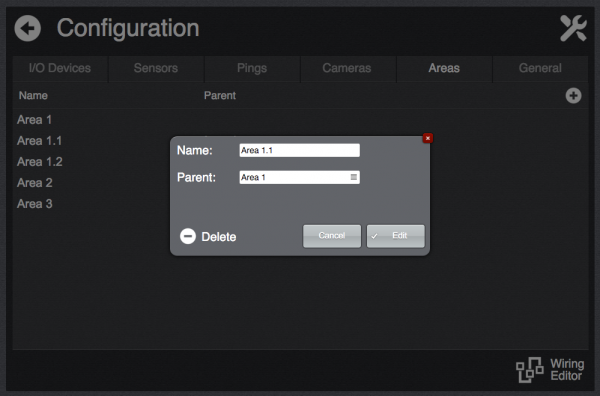Open the Cameras tab
Screen dimensions: 600x396
pyautogui.click(x=347, y=68)
